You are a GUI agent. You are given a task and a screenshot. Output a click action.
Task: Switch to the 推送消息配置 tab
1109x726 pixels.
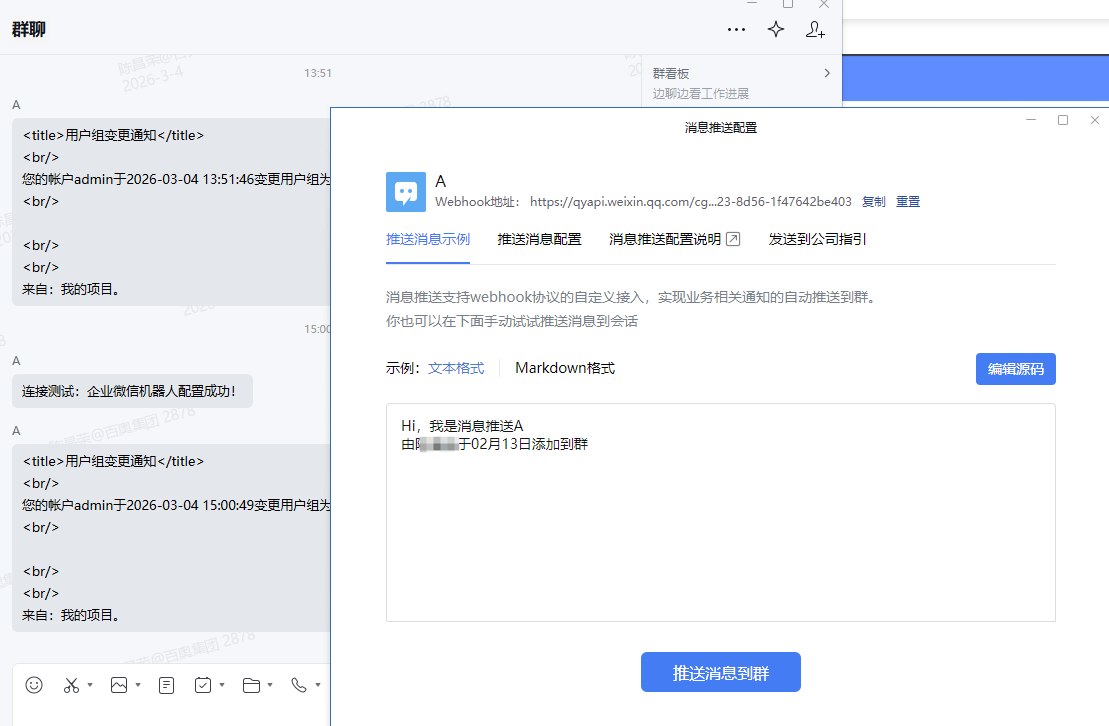coord(540,240)
